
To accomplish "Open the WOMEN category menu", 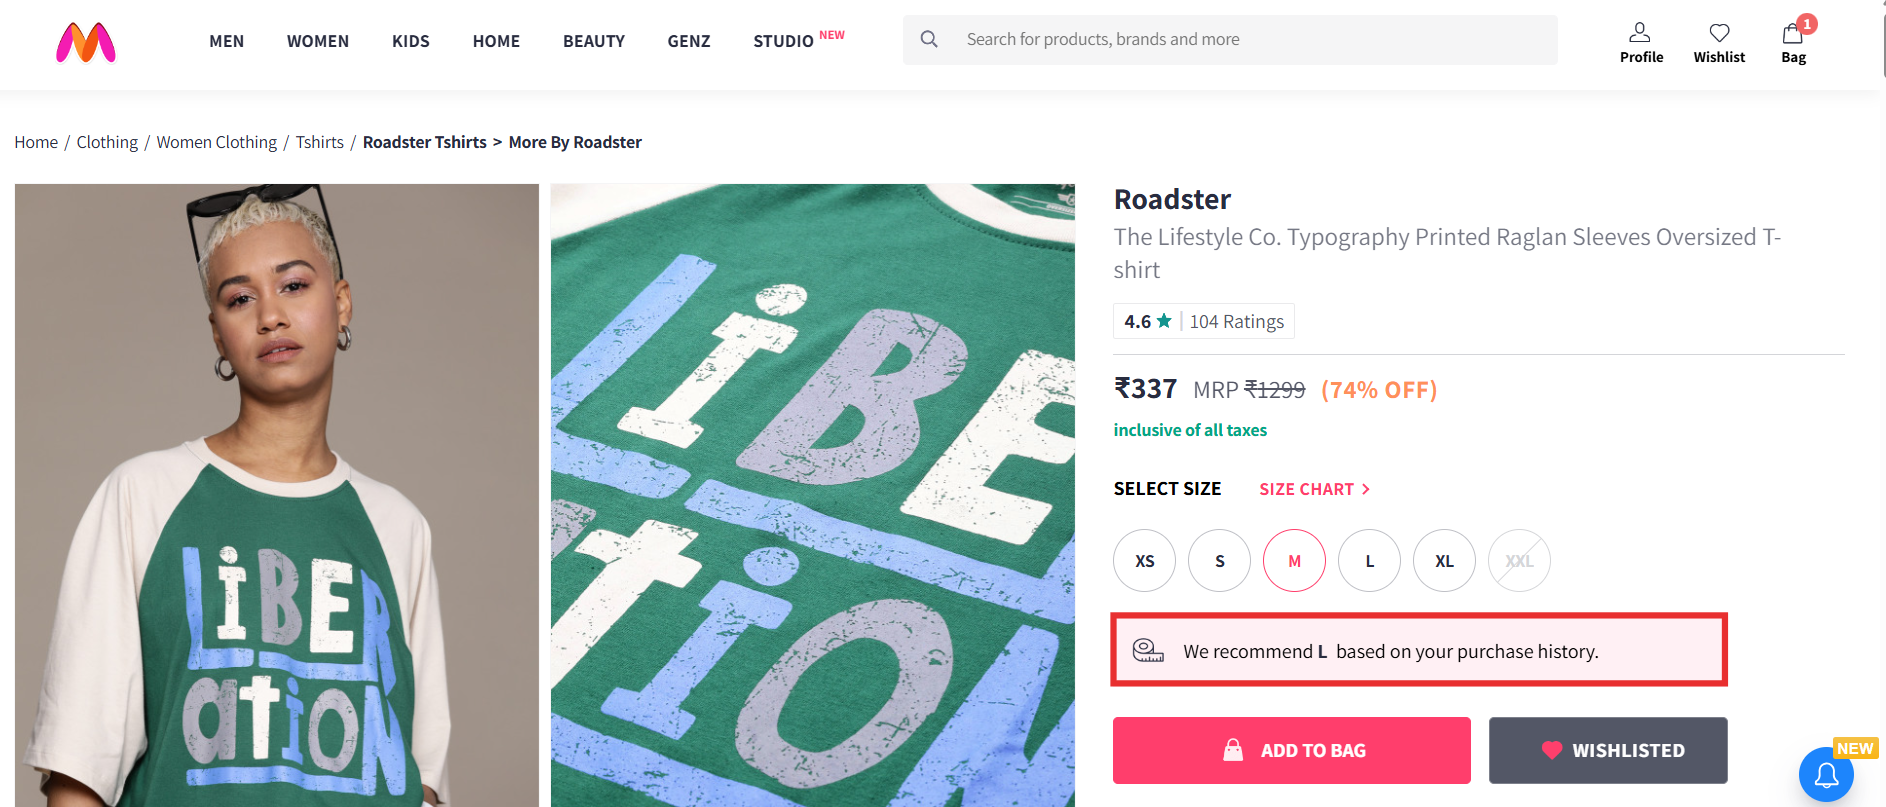I will point(318,41).
